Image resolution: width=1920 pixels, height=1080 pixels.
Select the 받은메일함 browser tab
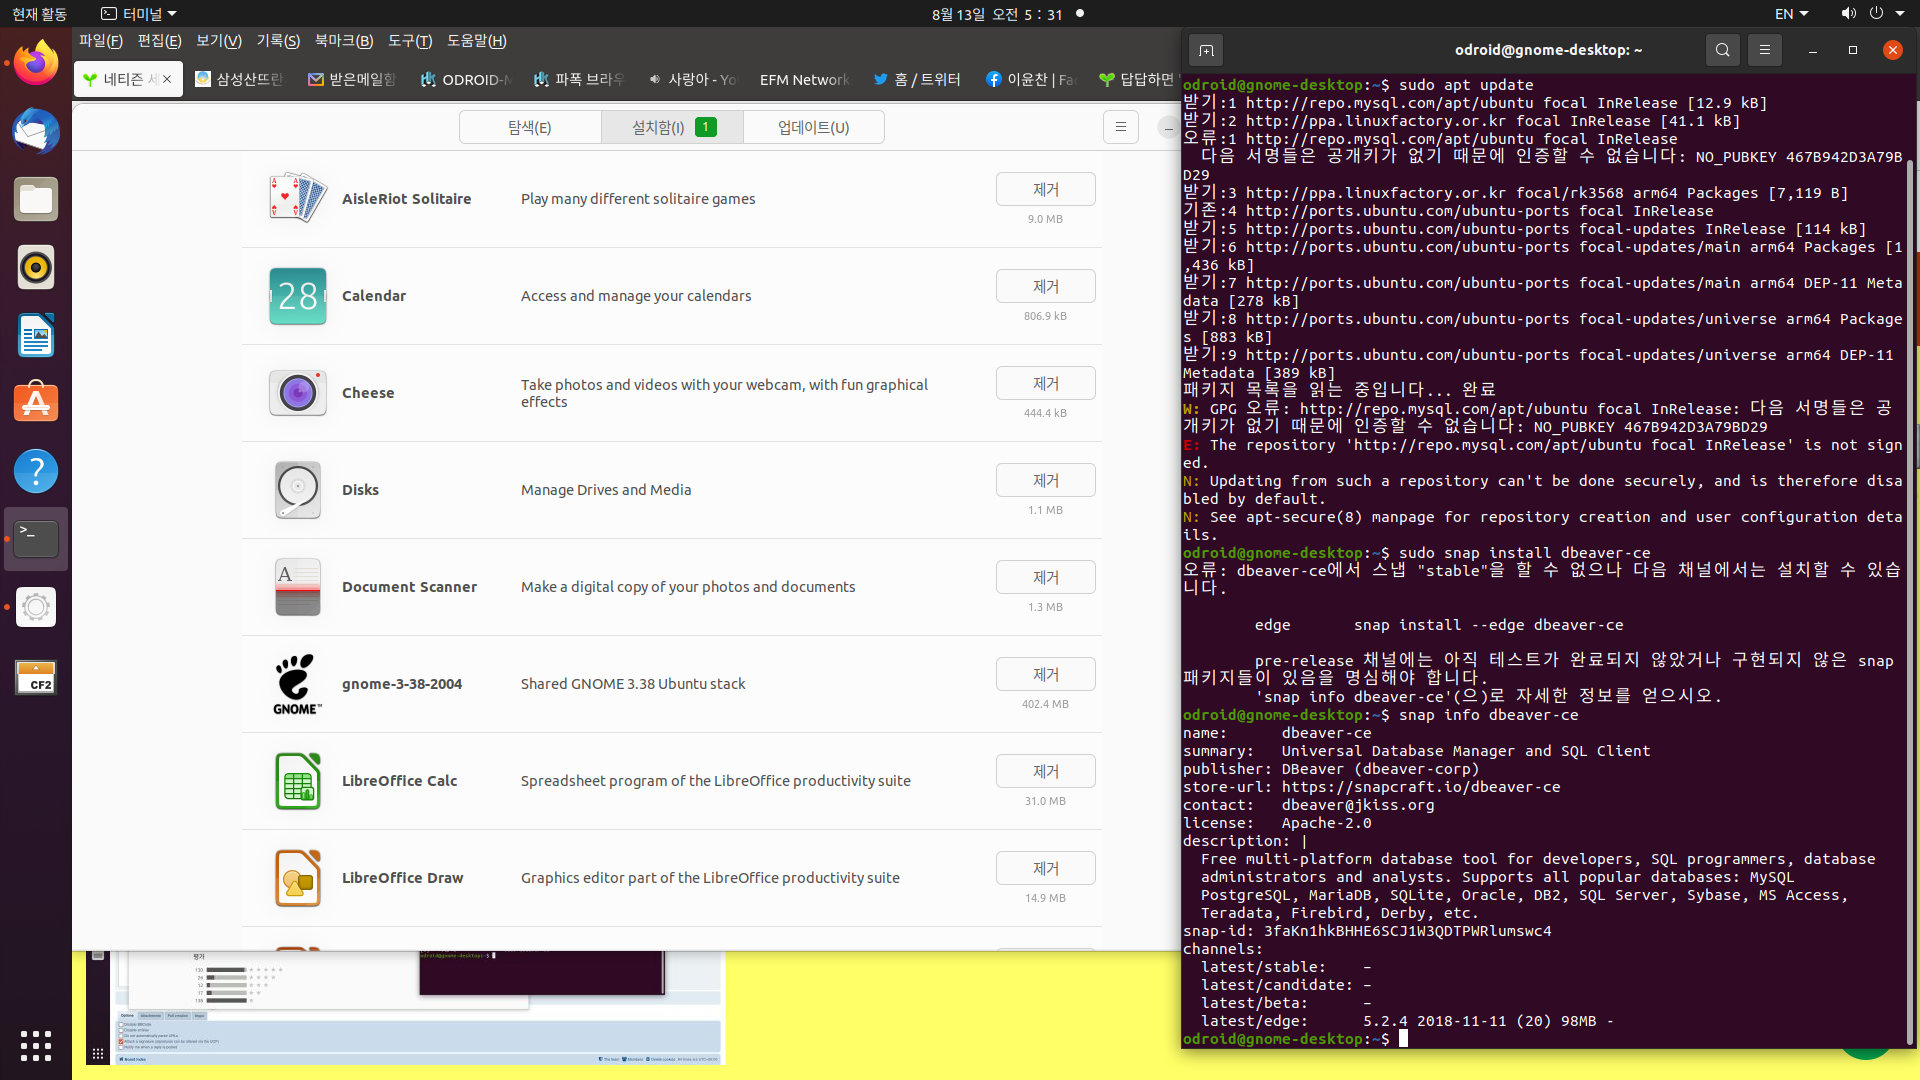click(x=352, y=79)
